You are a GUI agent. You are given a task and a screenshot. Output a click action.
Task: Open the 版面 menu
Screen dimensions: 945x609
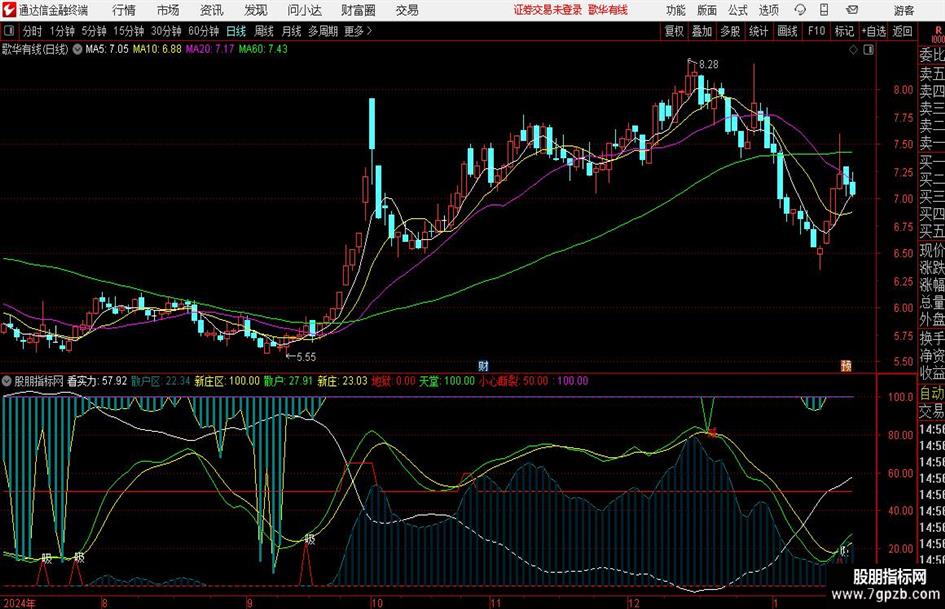(706, 10)
